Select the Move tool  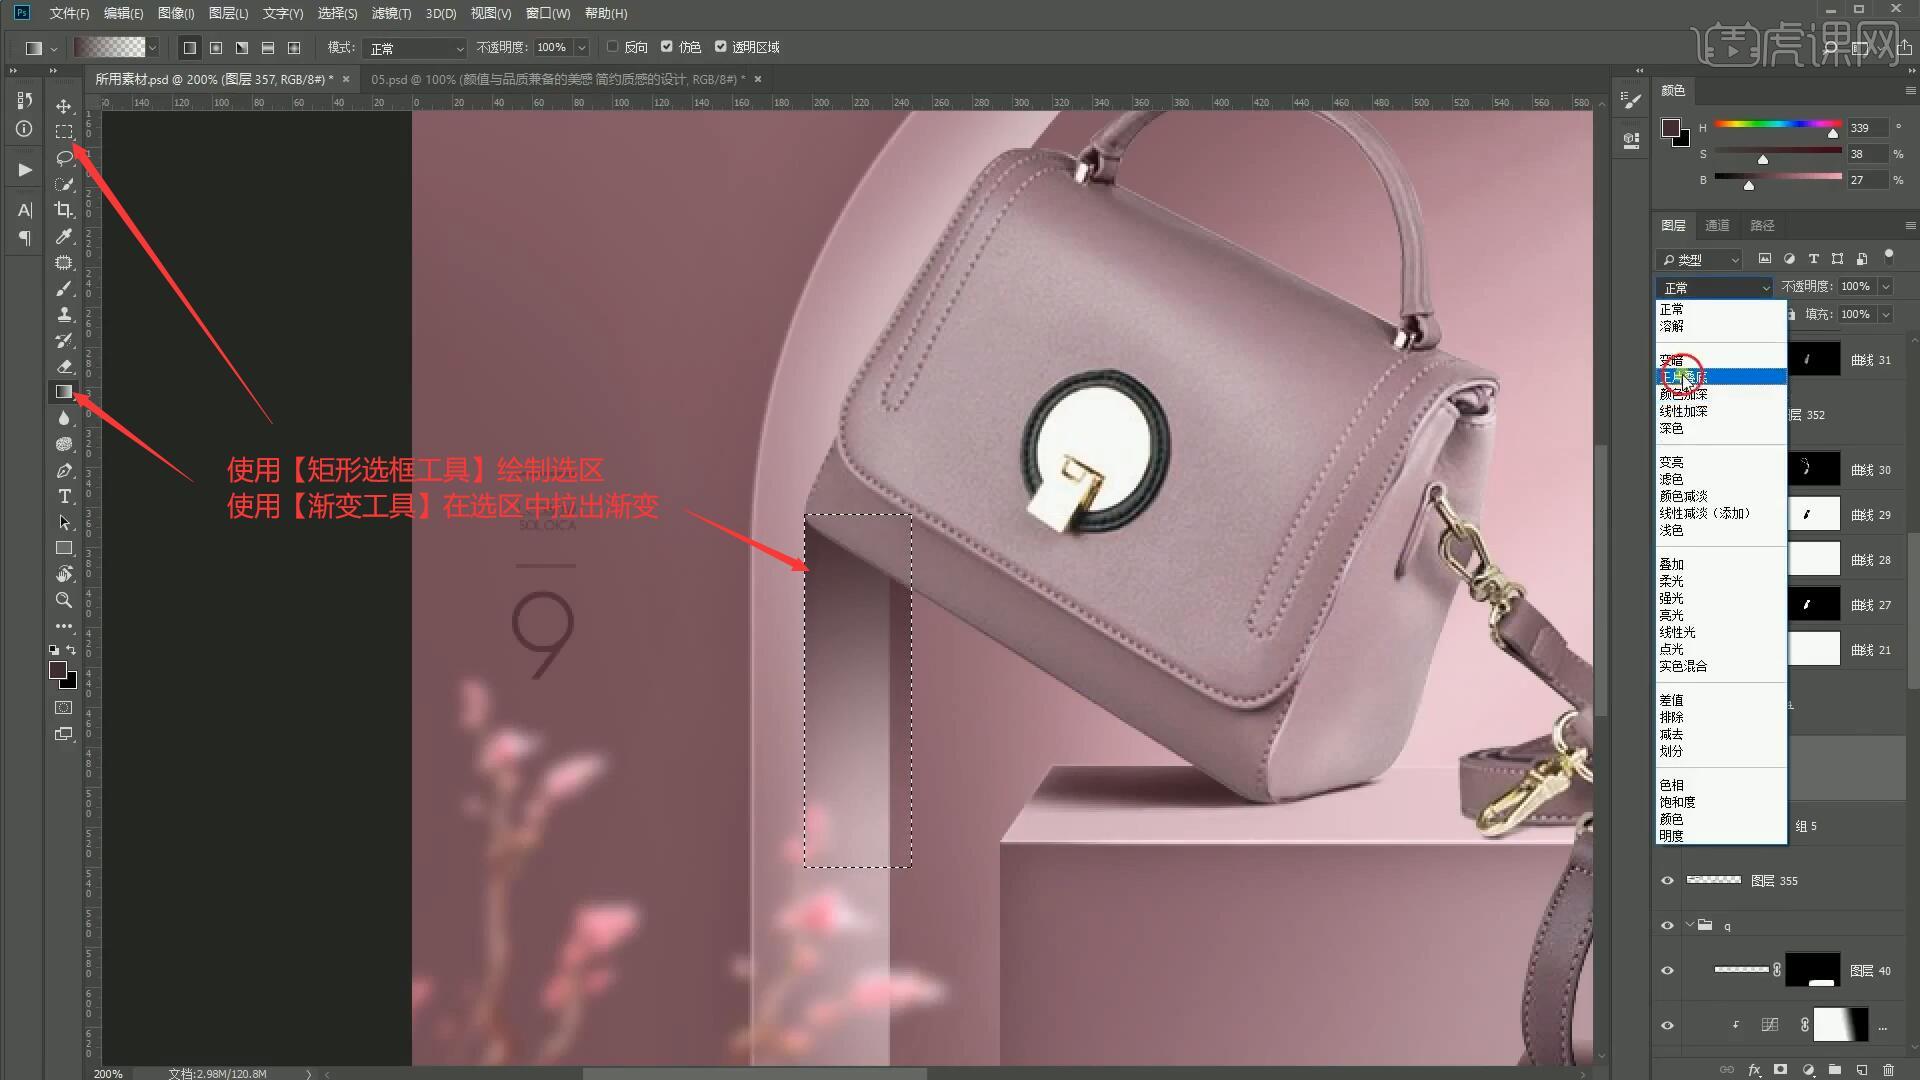(64, 106)
